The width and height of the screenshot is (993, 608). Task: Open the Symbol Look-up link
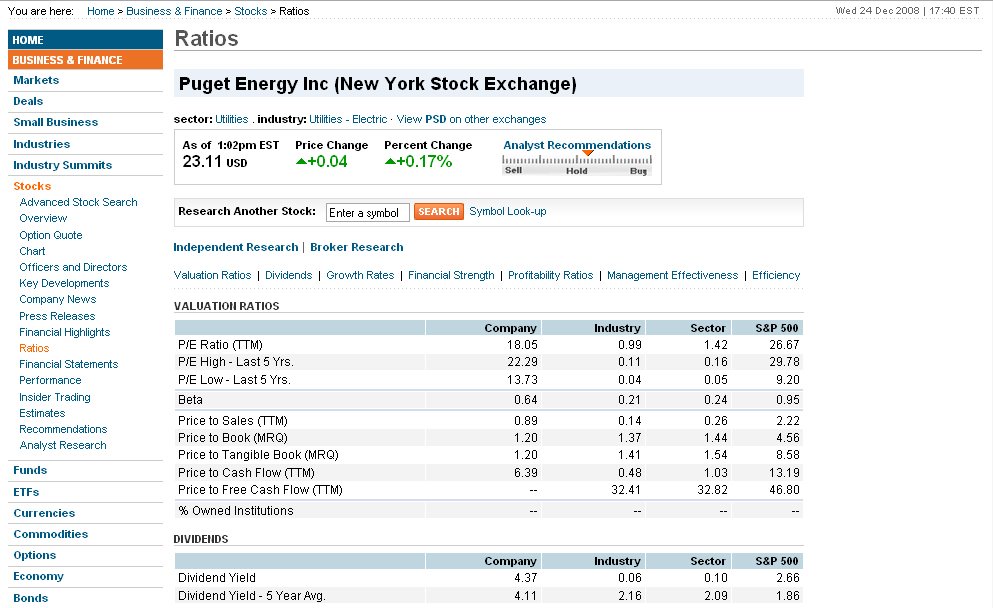(x=508, y=212)
